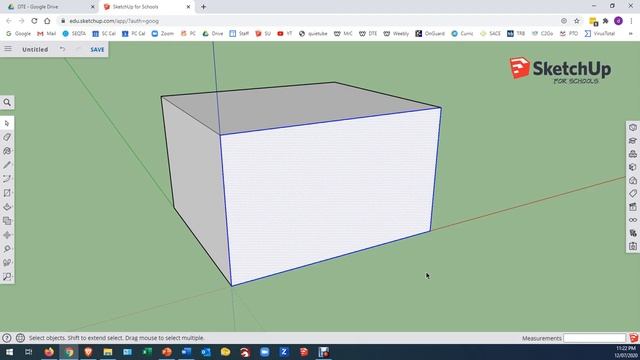
Task: Open the Mail bookmark
Action: click(47, 33)
